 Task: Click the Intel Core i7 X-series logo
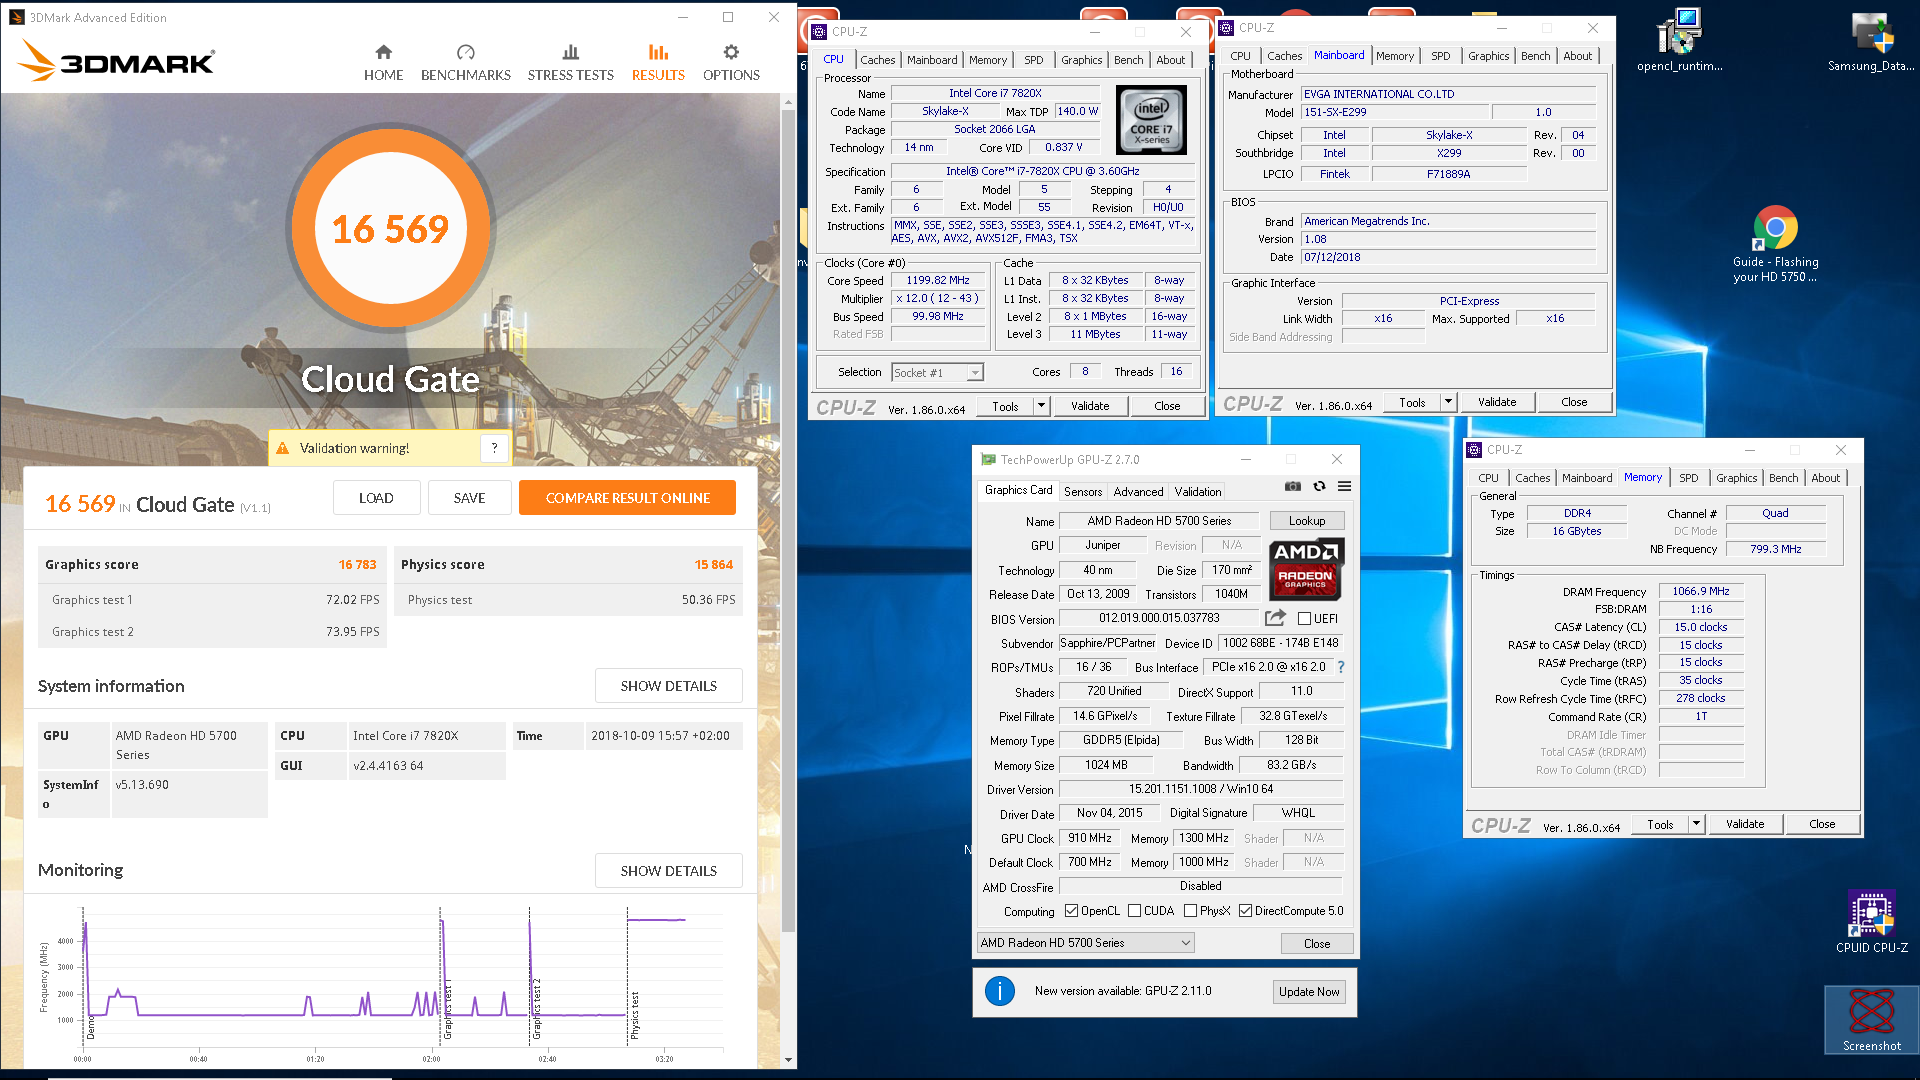(1151, 120)
